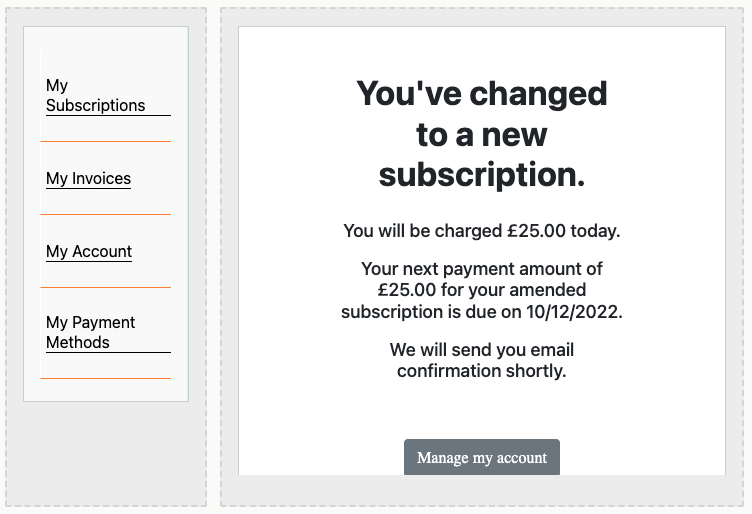Click the word "subscription." in the heading
This screenshot has height=514, width=752.
(481, 174)
